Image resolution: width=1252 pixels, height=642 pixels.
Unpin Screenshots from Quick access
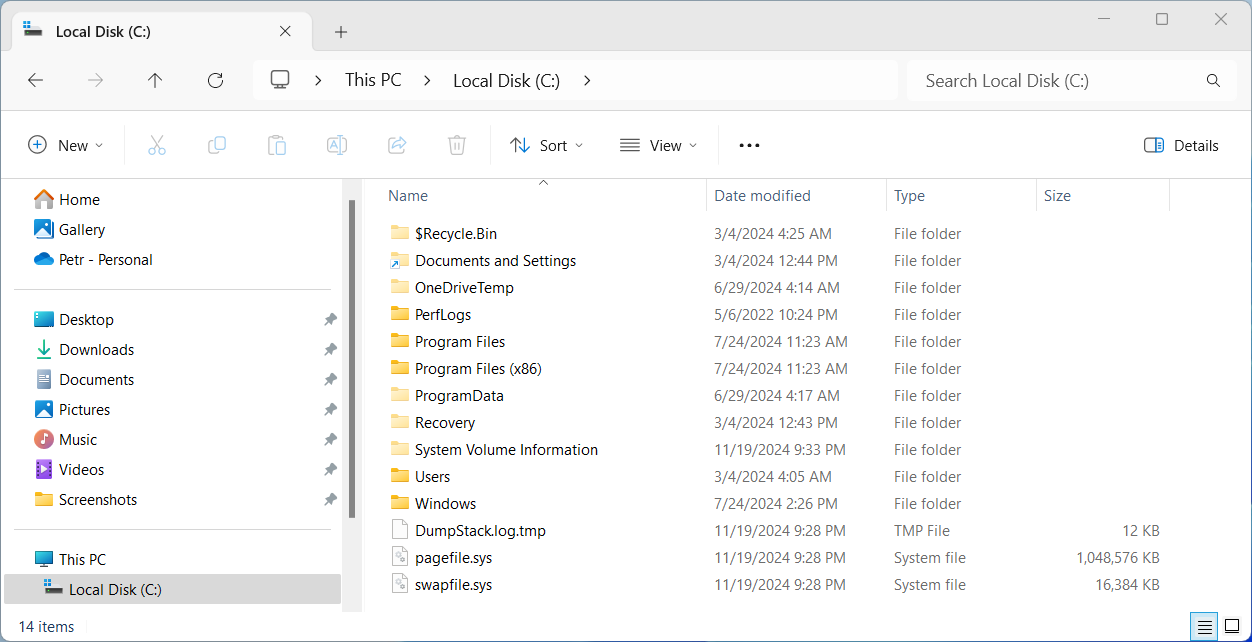(x=330, y=499)
